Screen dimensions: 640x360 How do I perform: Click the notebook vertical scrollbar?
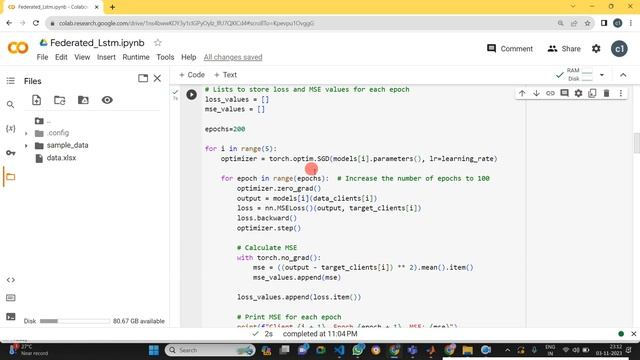(x=636, y=143)
